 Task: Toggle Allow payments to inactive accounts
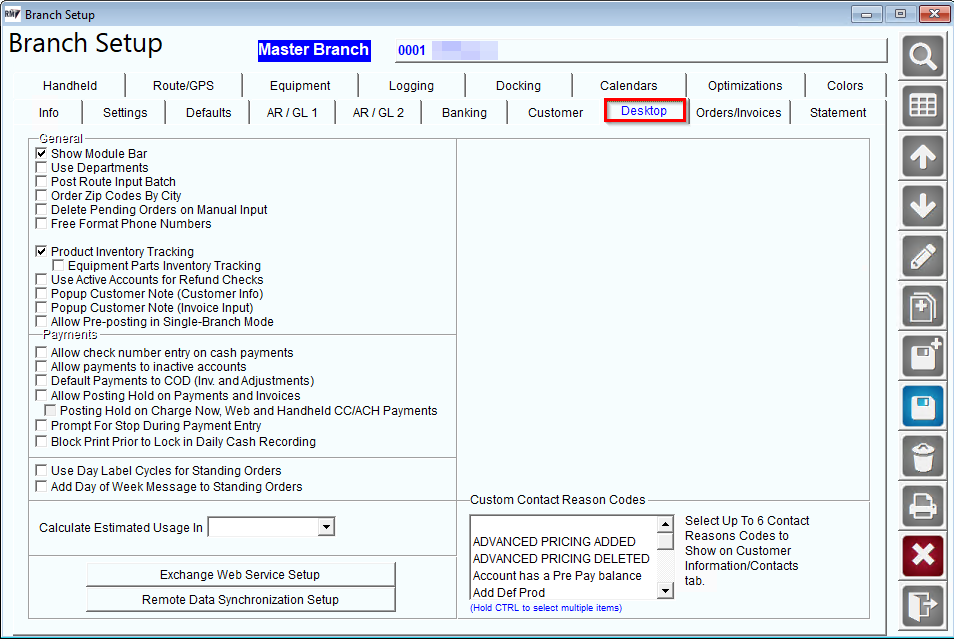(41, 367)
